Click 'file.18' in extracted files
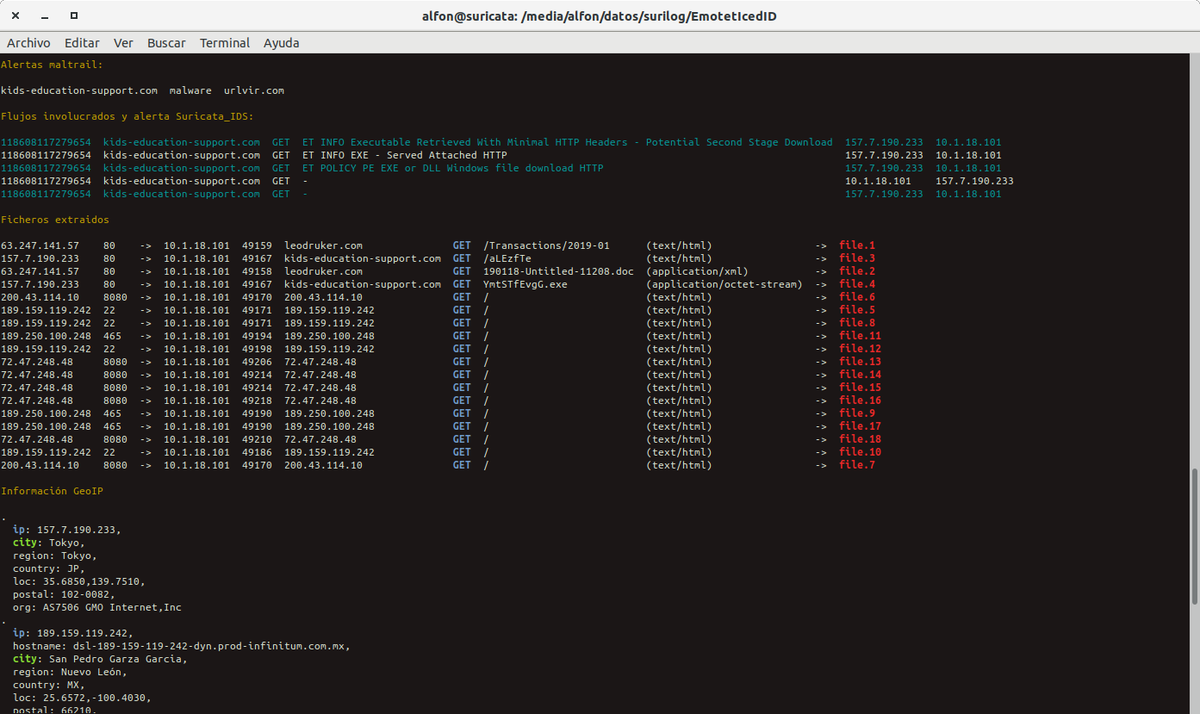Viewport: 1200px width, 714px height. point(860,440)
